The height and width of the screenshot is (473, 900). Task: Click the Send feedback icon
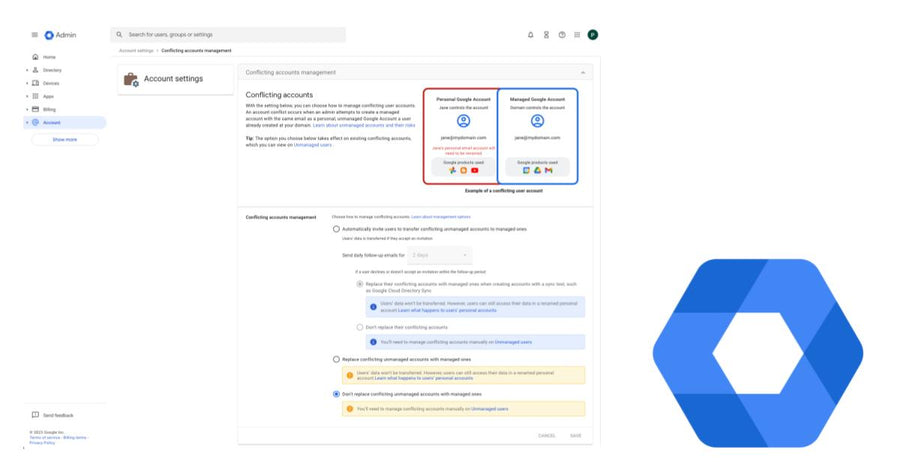tap(36, 415)
